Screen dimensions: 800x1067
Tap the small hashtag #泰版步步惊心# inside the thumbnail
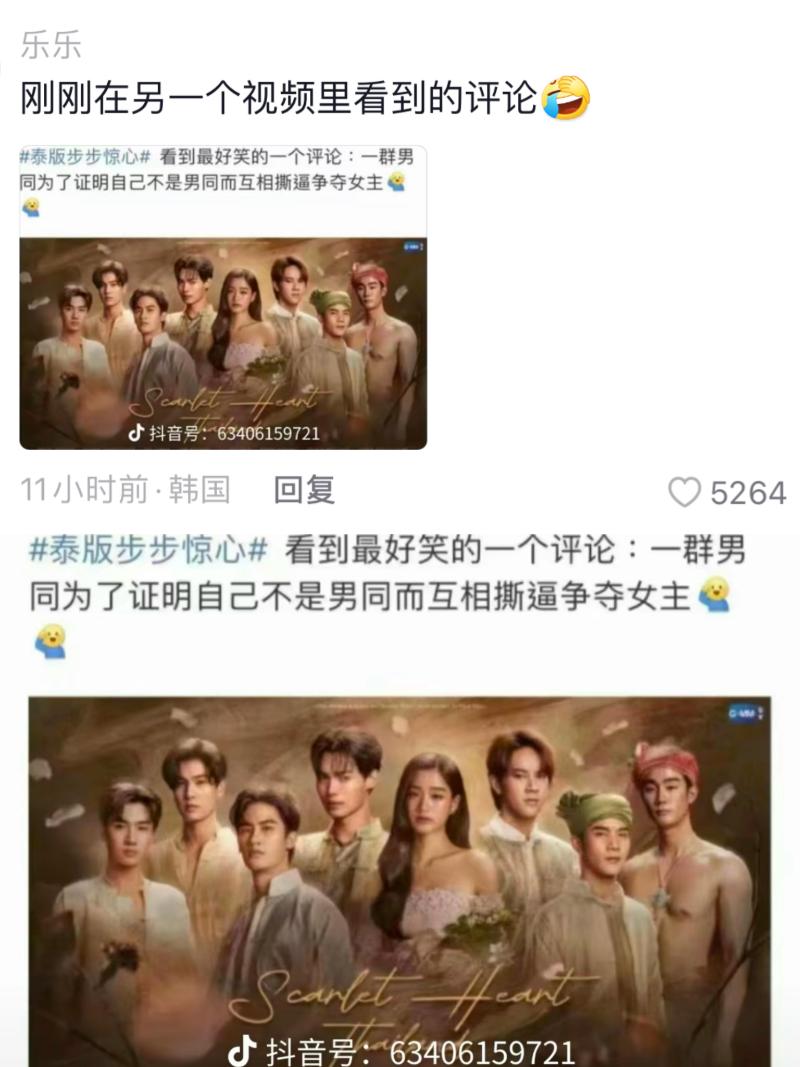(85, 157)
